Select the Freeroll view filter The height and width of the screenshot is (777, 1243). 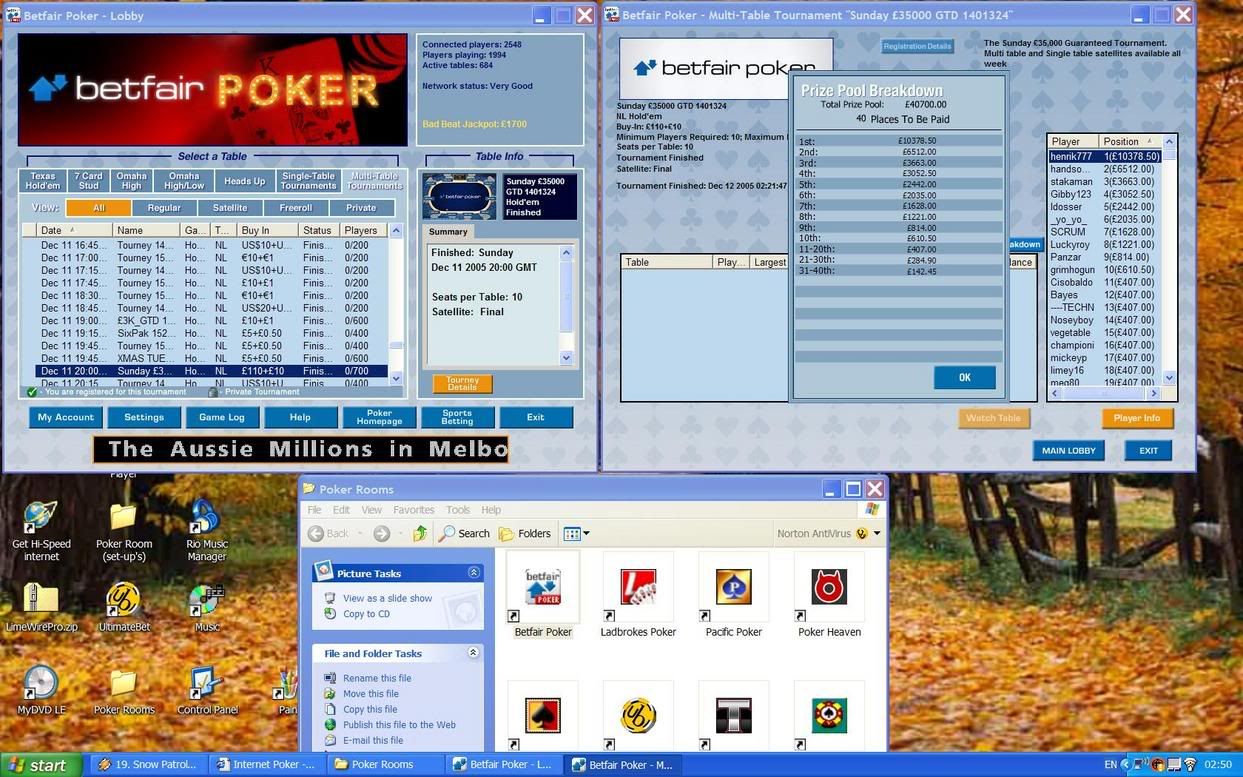point(296,208)
